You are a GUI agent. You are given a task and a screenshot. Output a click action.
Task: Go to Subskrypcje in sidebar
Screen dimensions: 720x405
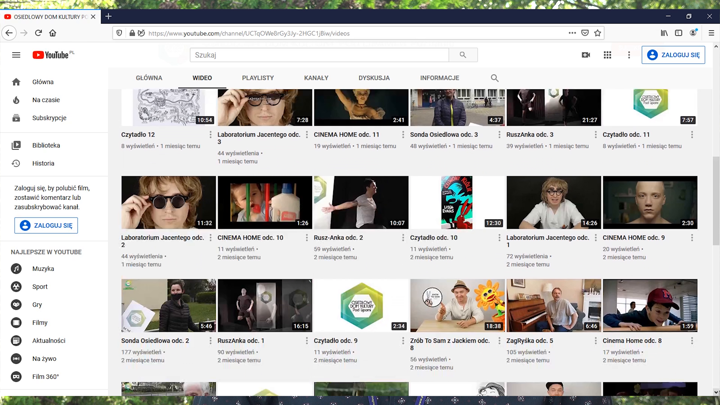[x=49, y=118]
